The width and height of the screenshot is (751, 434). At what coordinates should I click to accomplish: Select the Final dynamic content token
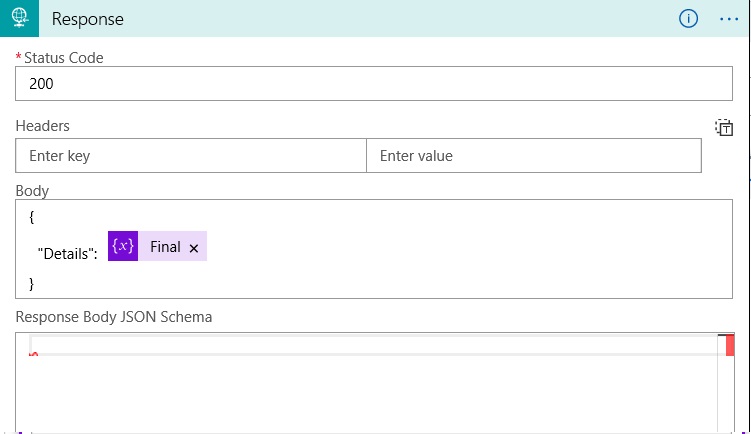[x=158, y=246]
